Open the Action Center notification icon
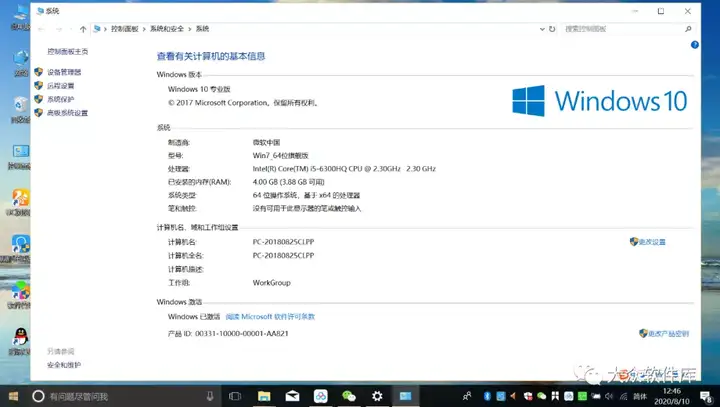This screenshot has width=720, height=407. click(x=706, y=396)
